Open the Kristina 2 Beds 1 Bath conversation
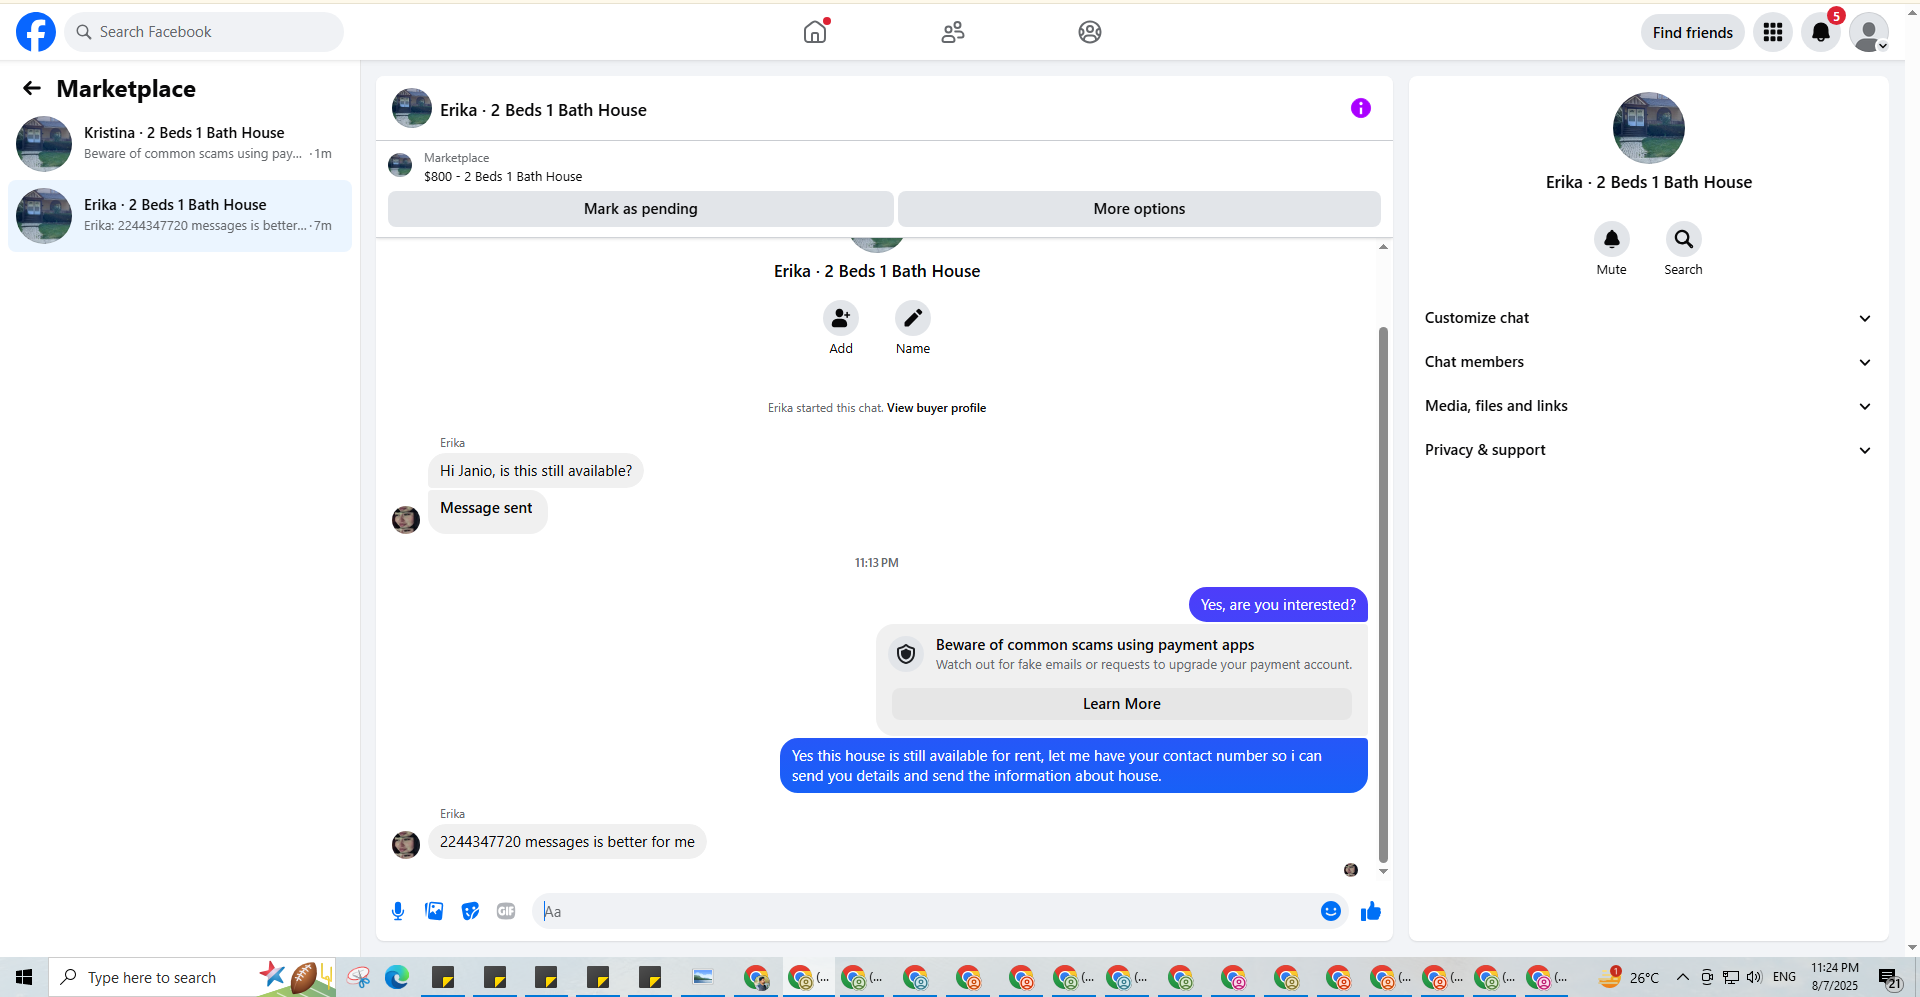 coord(180,144)
